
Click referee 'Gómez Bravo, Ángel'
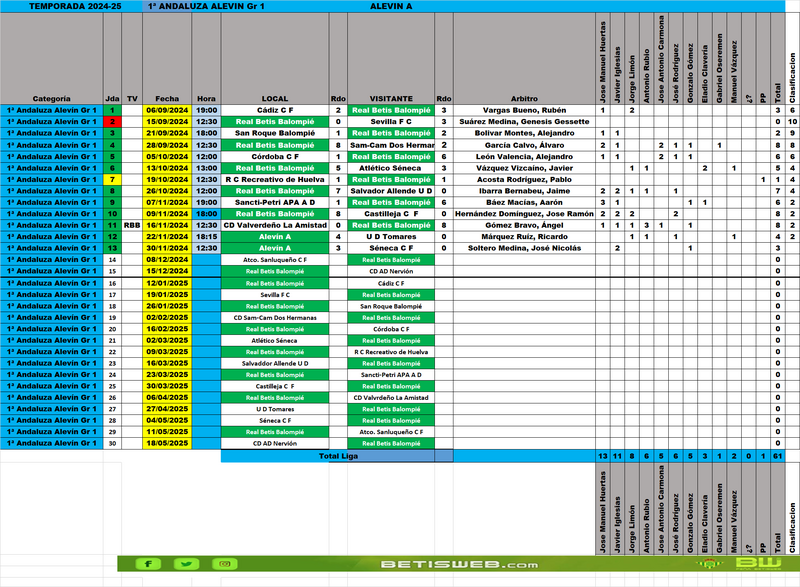(524, 225)
